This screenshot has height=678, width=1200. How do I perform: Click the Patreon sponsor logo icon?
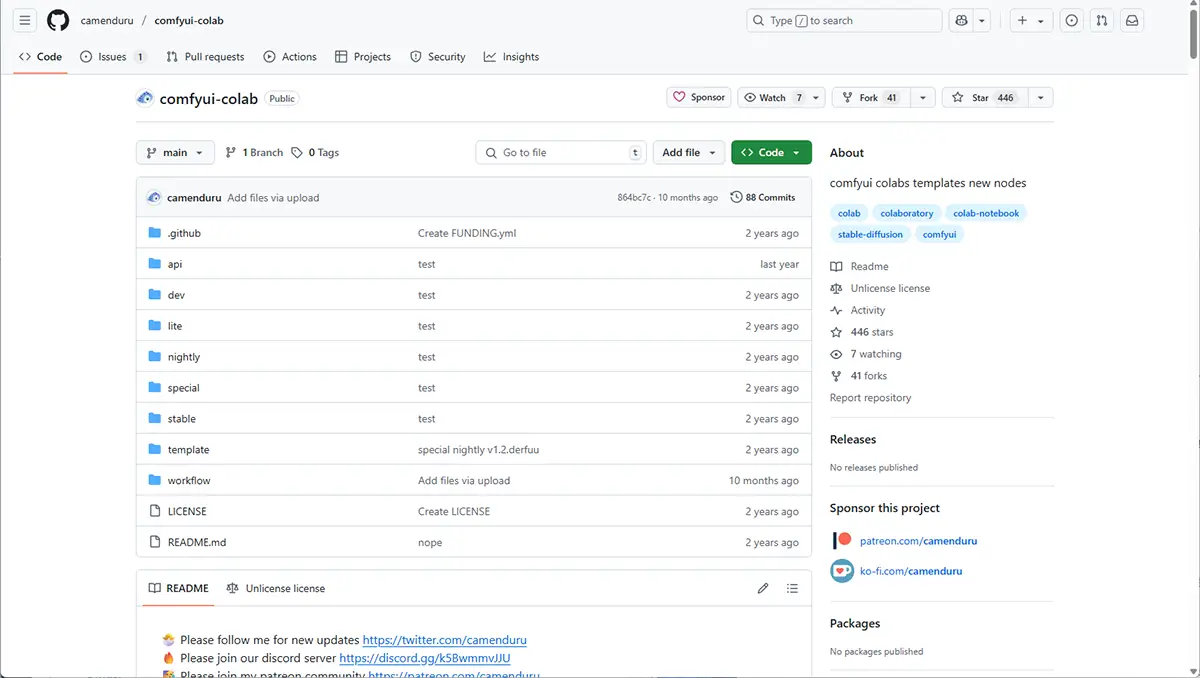coord(842,540)
